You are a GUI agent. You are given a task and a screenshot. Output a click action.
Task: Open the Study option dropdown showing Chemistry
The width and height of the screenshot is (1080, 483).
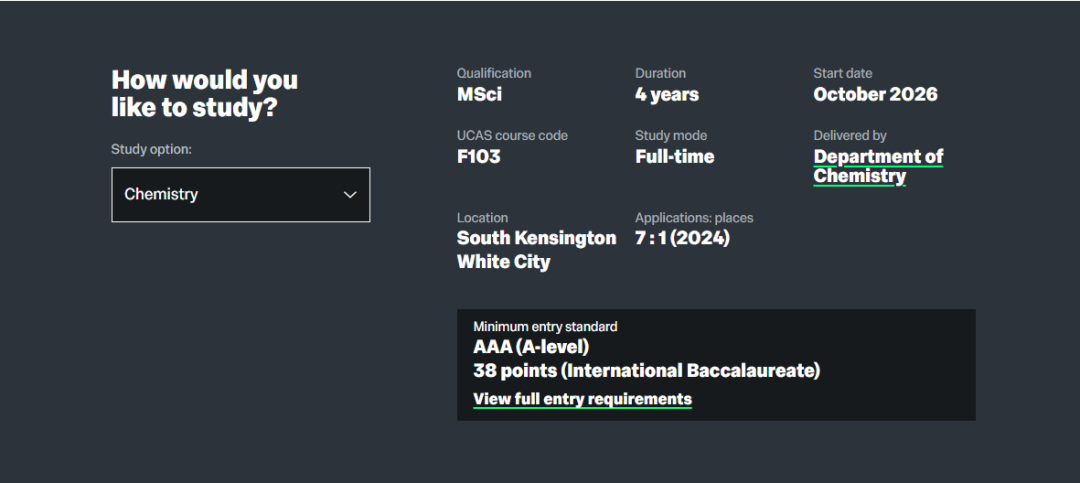(x=240, y=194)
